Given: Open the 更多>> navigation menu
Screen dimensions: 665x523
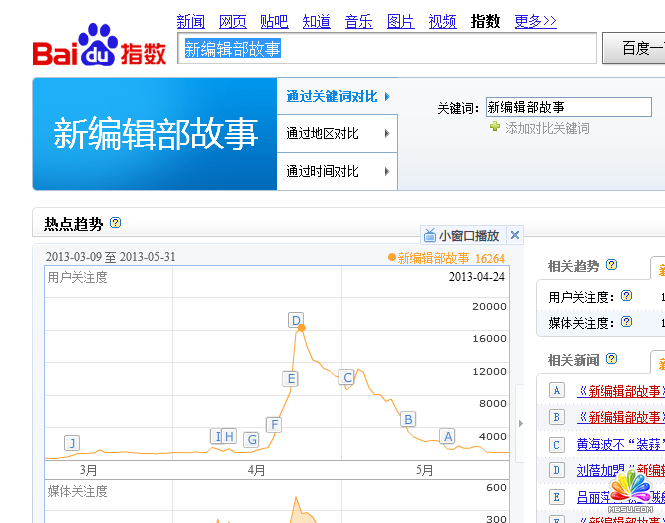Looking at the screenshot, I should coord(535,21).
